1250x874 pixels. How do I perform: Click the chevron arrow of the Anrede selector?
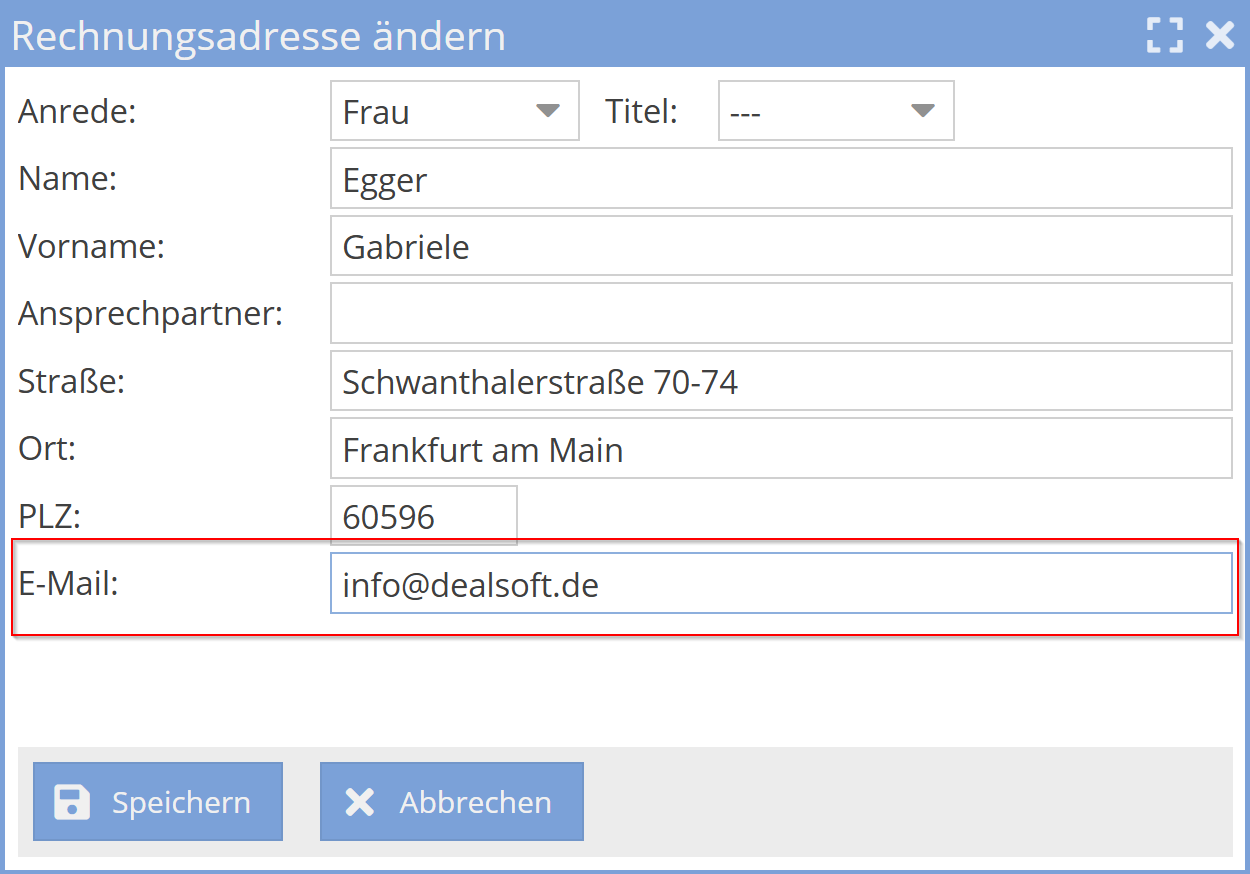(x=549, y=111)
